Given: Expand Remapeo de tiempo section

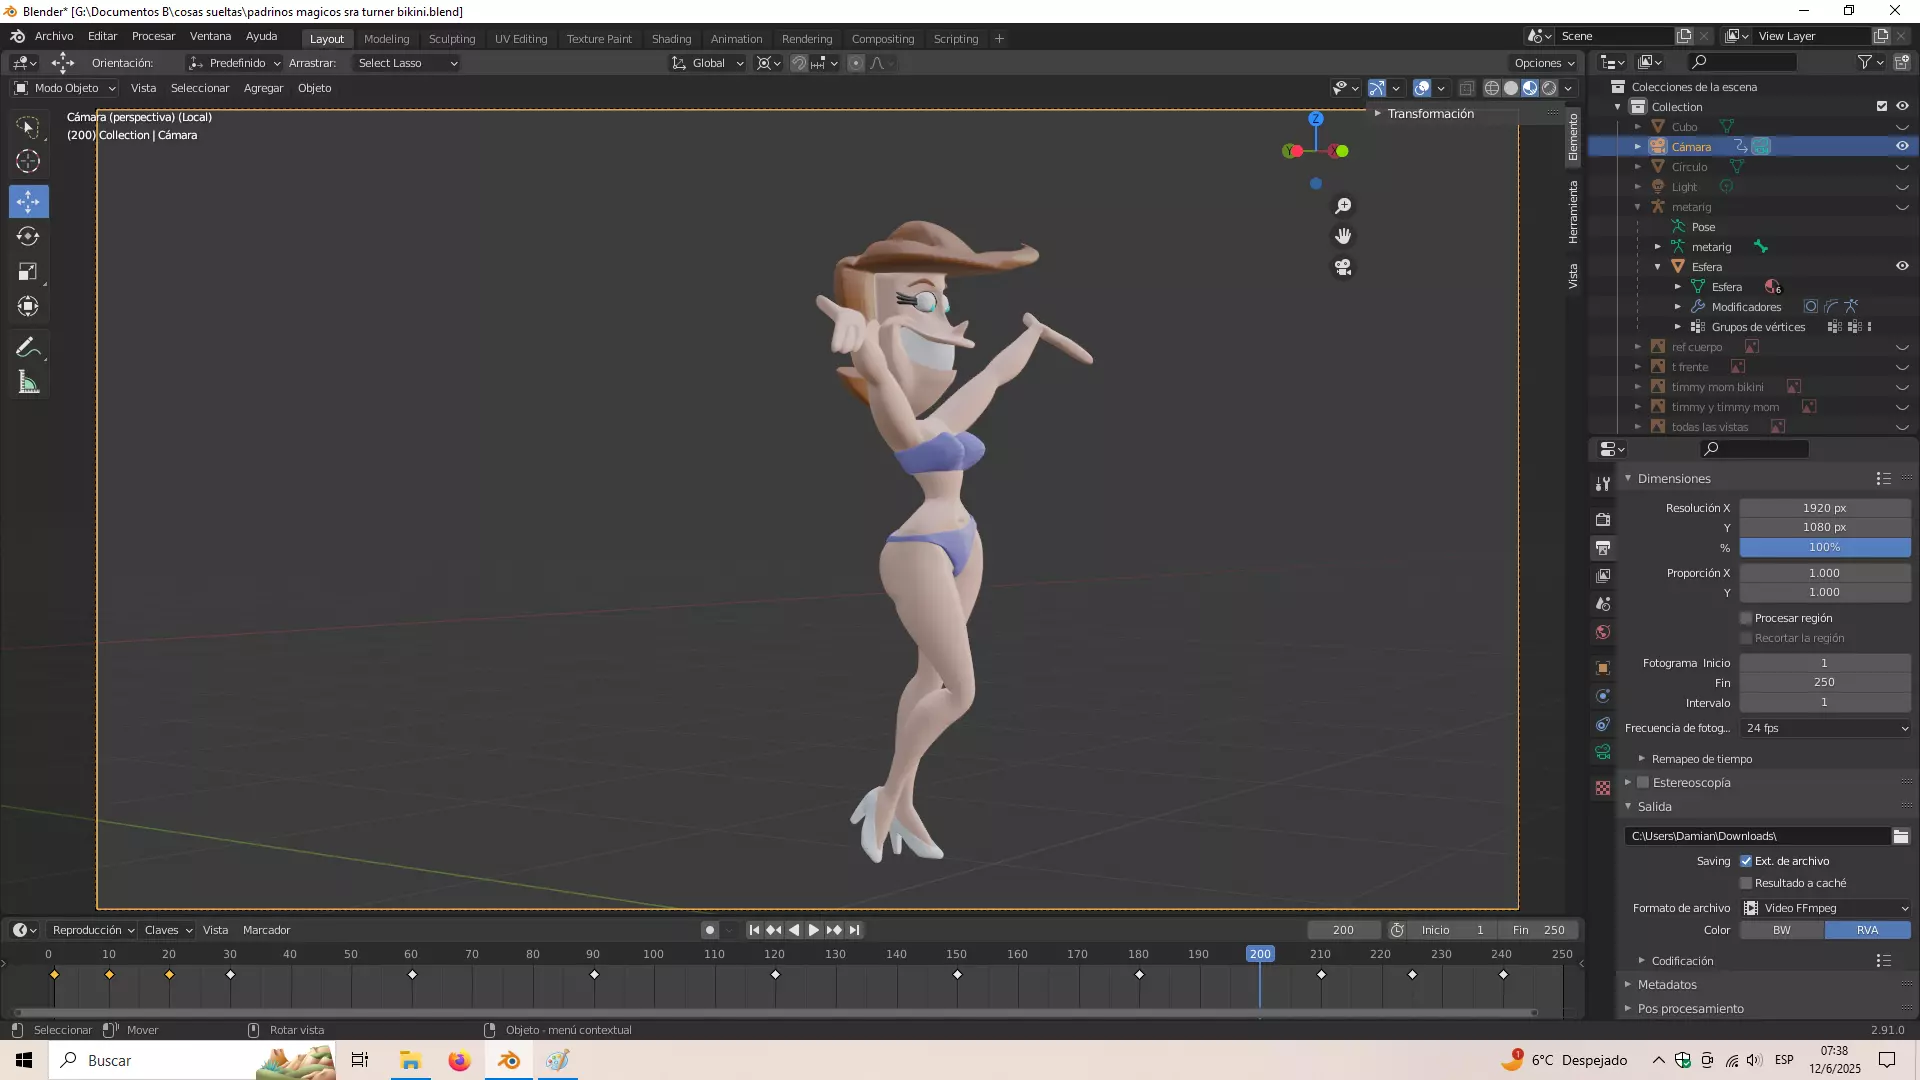Looking at the screenshot, I should pos(1701,759).
